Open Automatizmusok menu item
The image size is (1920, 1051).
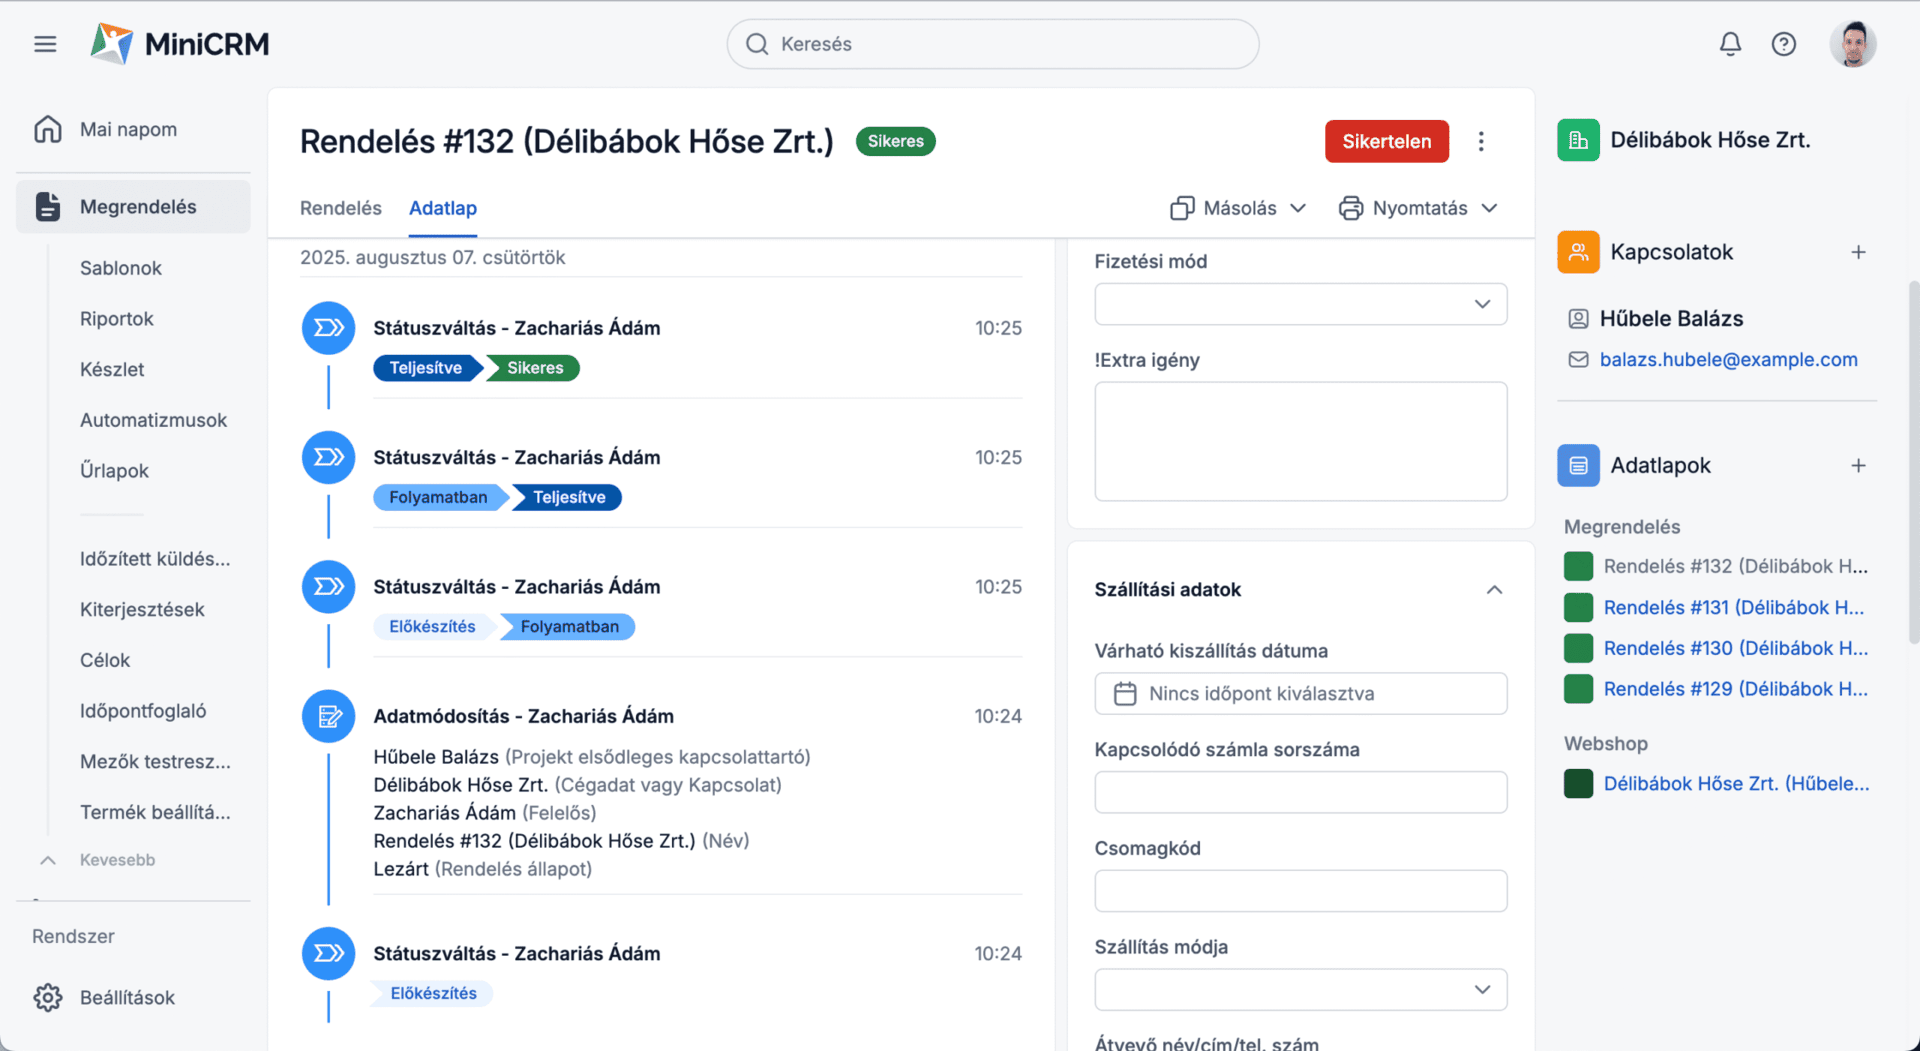point(153,420)
